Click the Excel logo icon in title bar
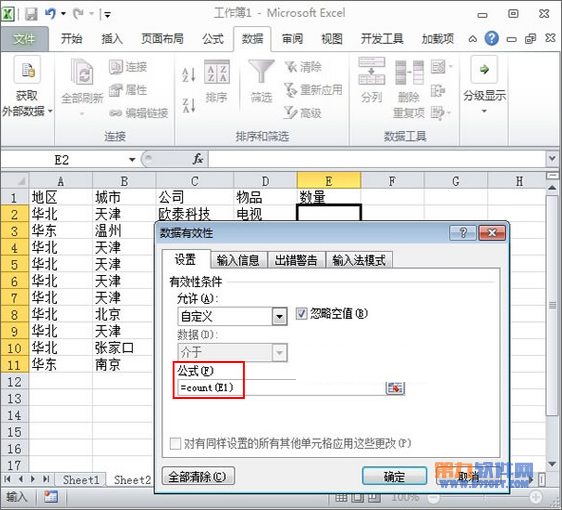The image size is (562, 510). click(x=8, y=14)
